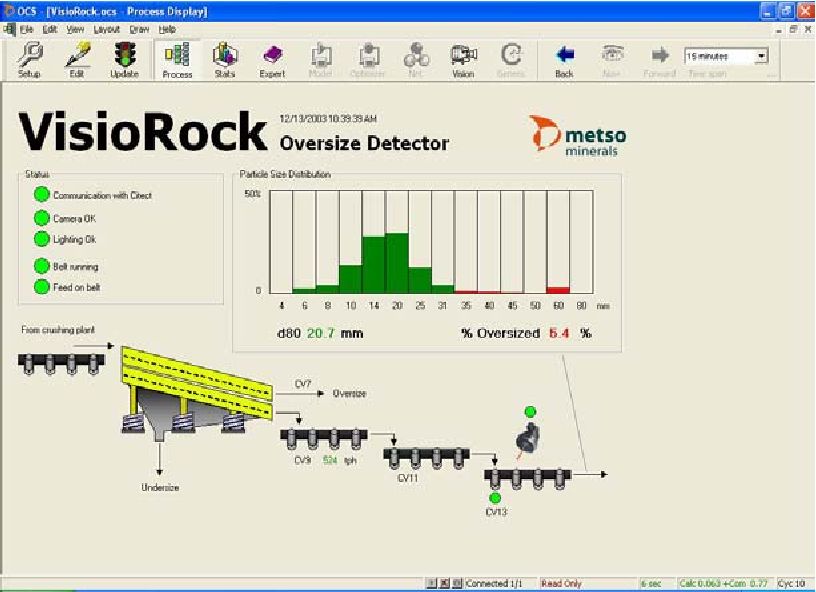Click the From crushing plant label
This screenshot has width=816, height=592.
(58, 330)
